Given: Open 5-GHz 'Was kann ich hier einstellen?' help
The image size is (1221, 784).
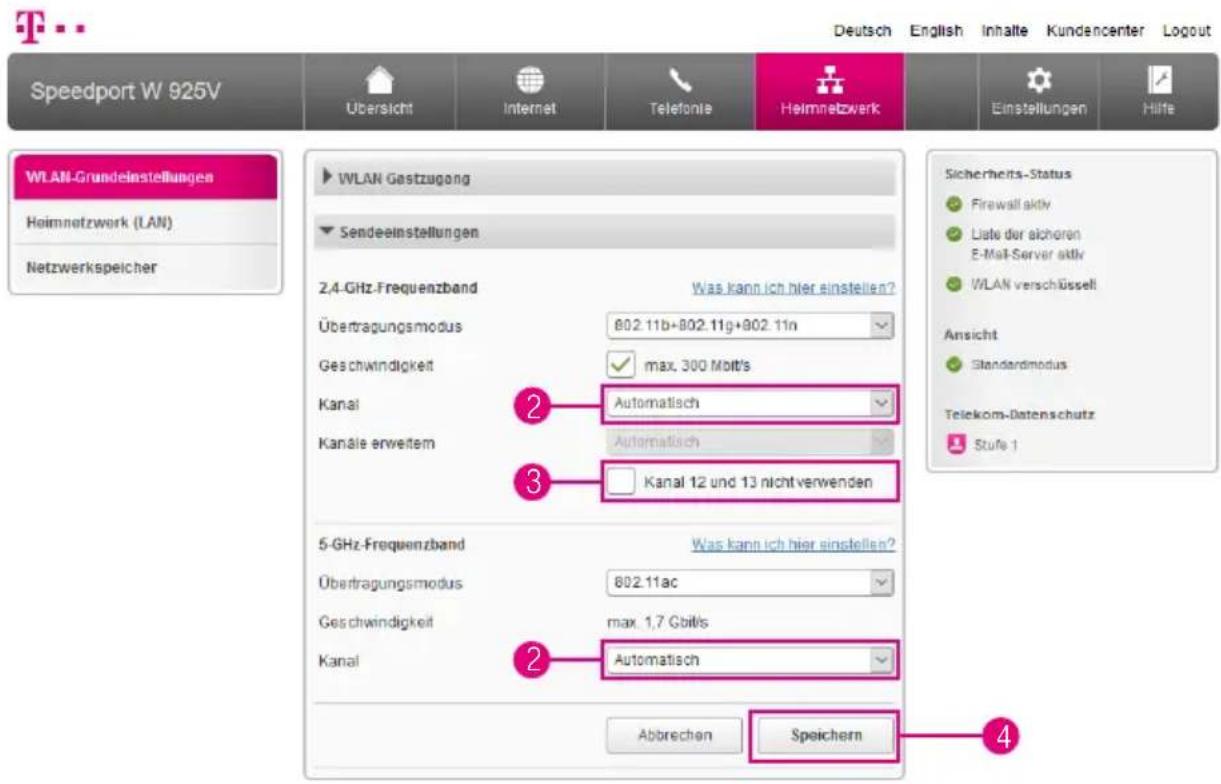Looking at the screenshot, I should click(x=793, y=545).
